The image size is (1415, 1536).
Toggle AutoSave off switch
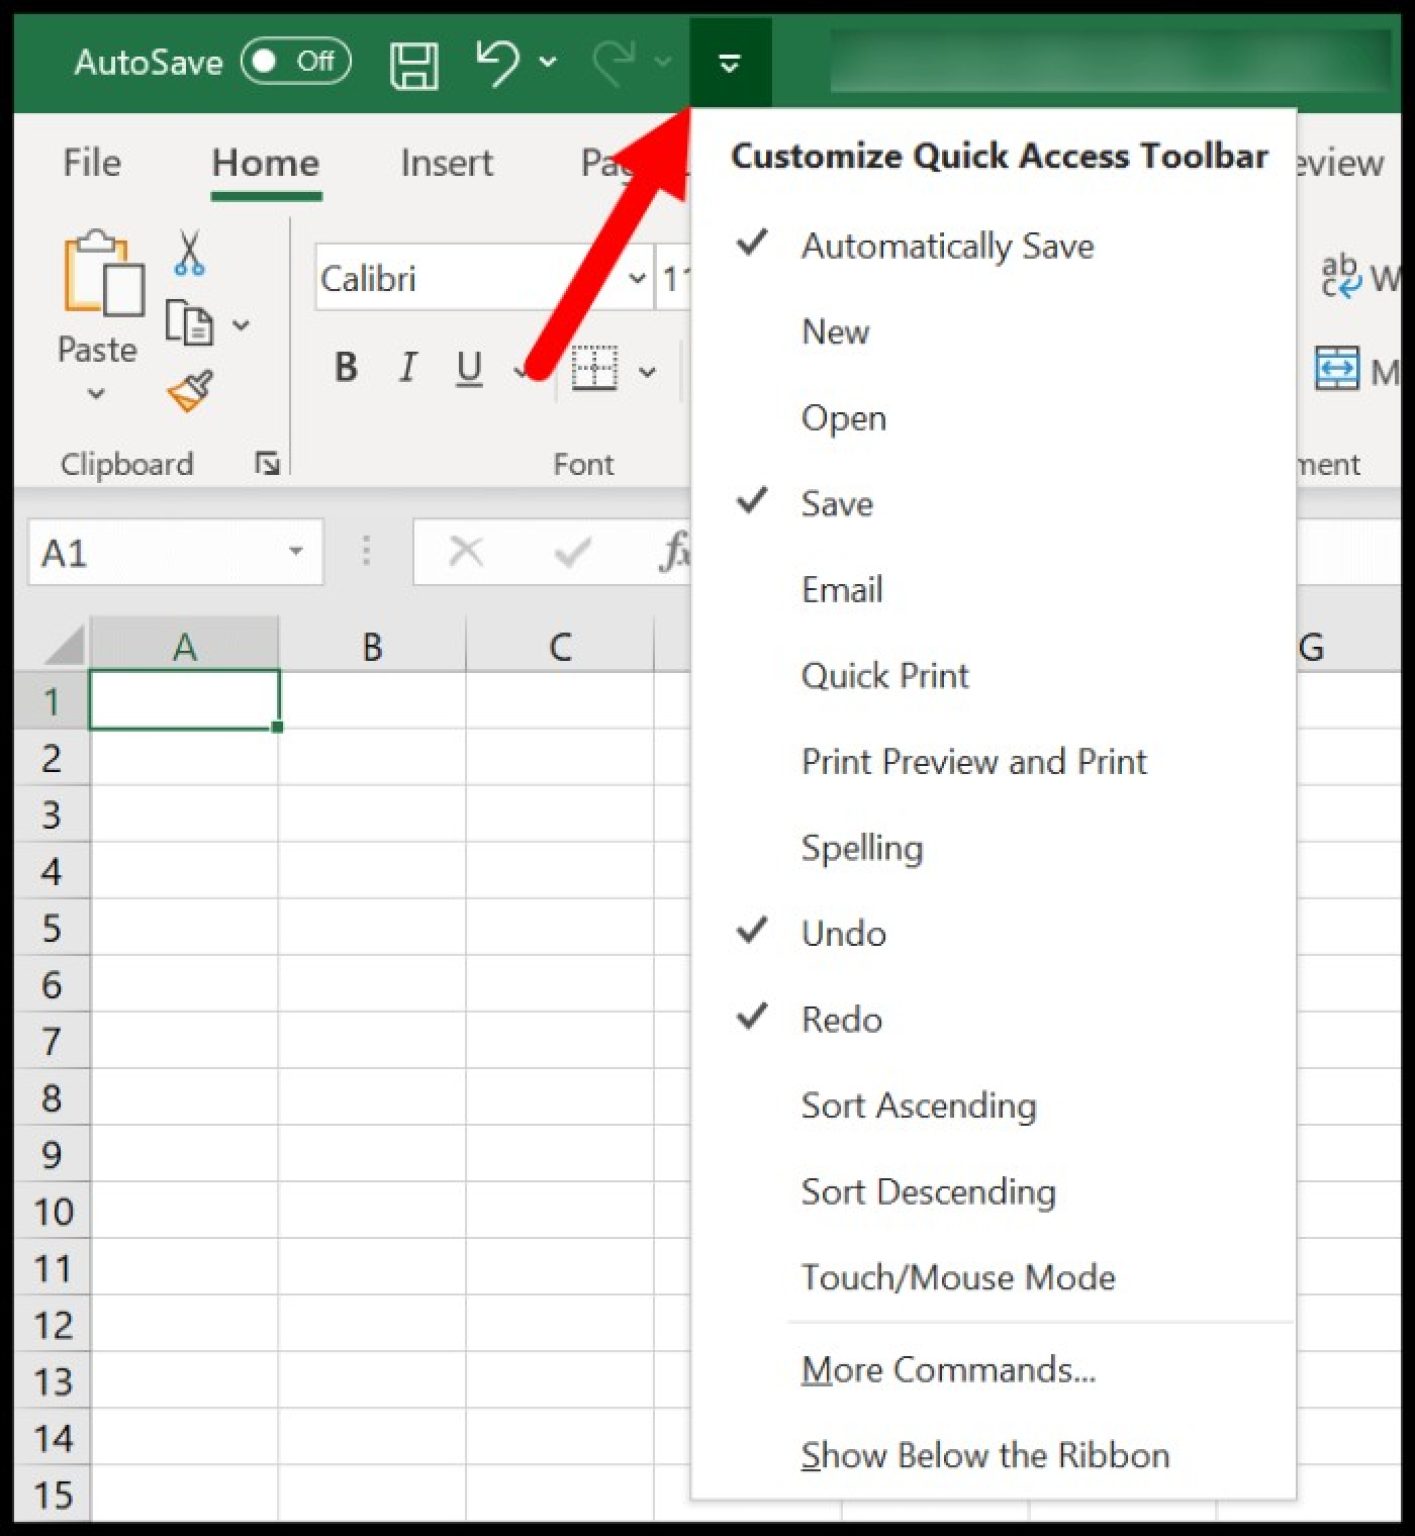tap(295, 61)
